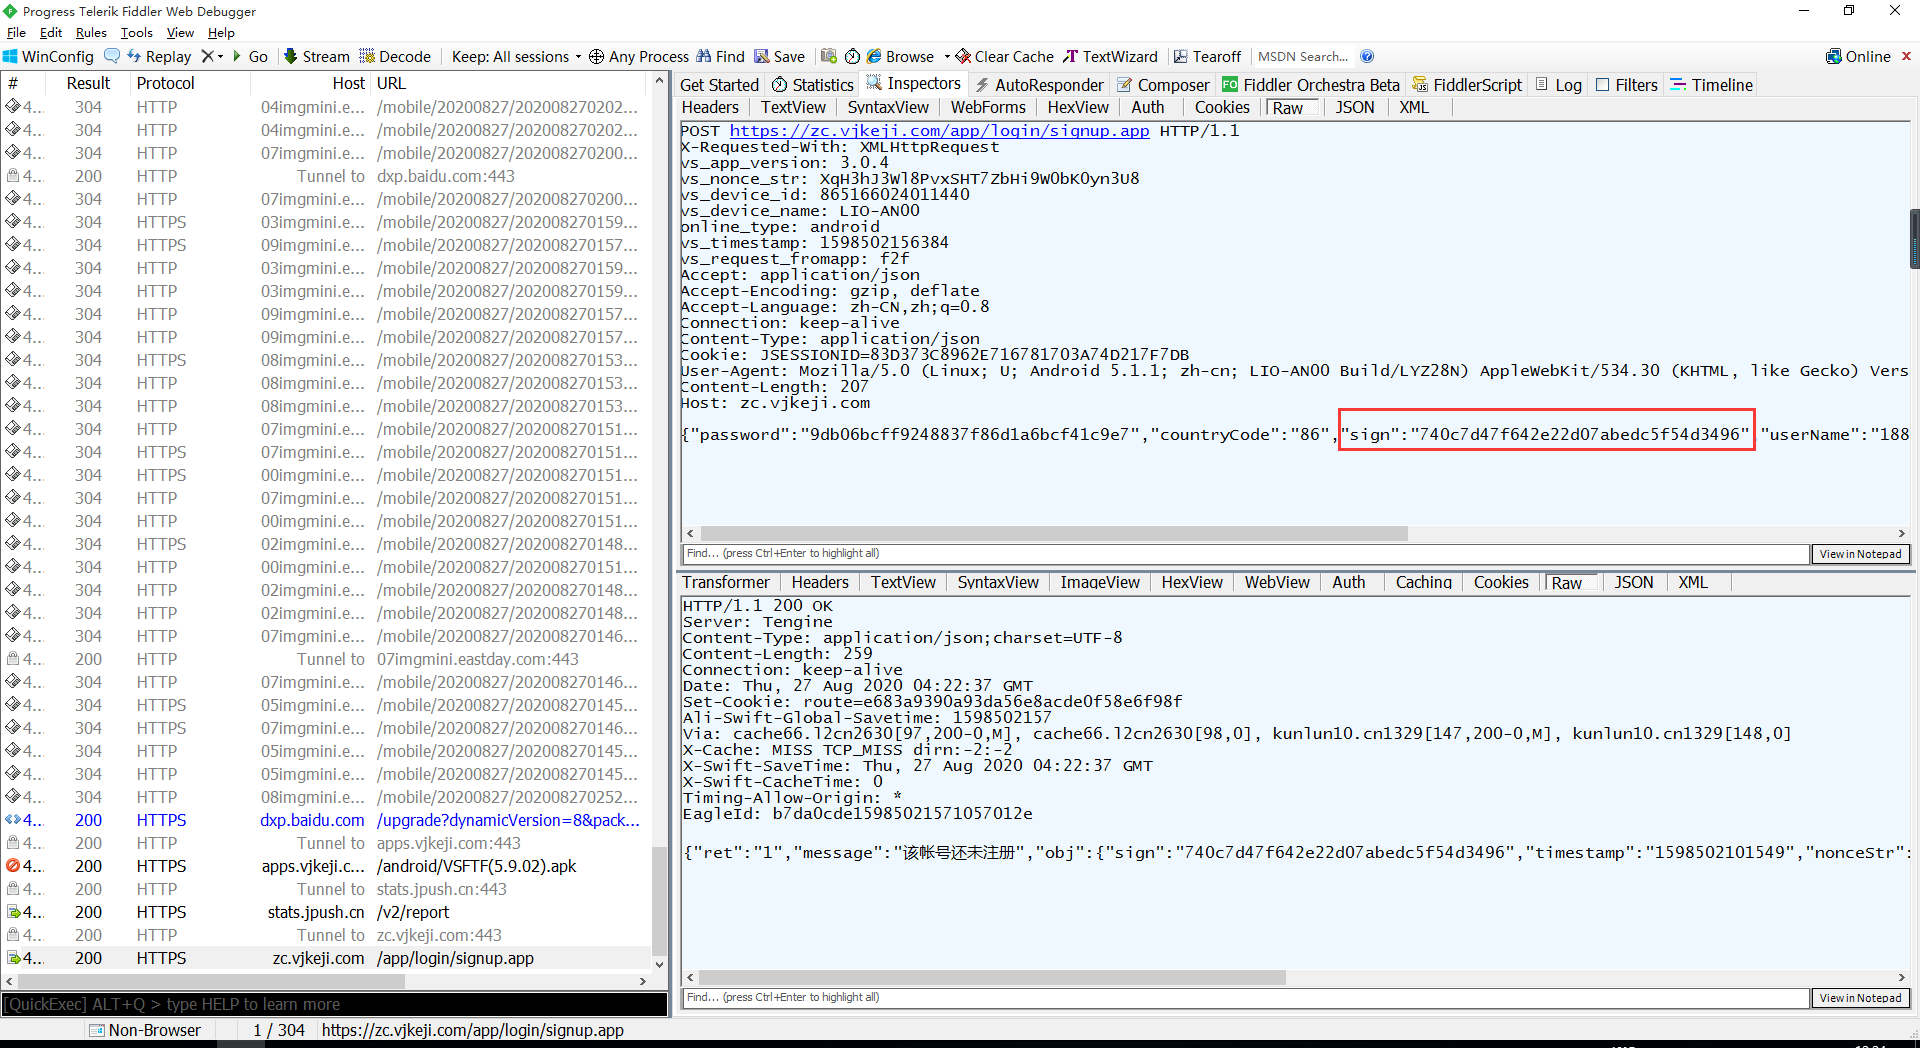1920x1048 pixels.
Task: Click the Online status indicator
Action: pyautogui.click(x=1858, y=57)
